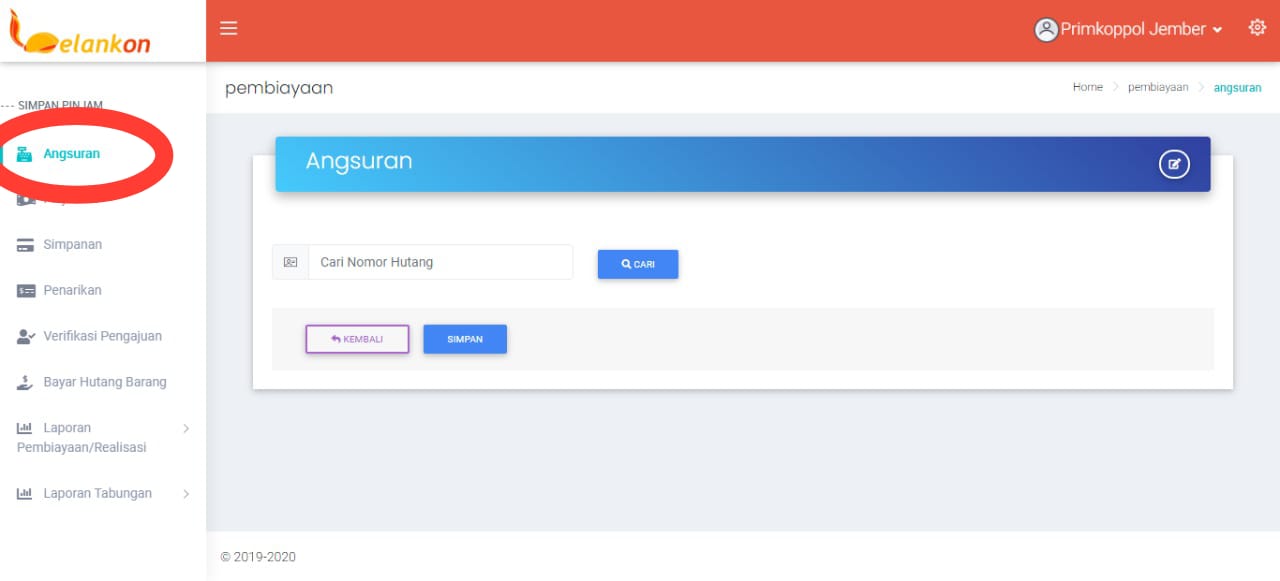
Task: Select Angsuran in the sidebar menu
Action: point(71,154)
